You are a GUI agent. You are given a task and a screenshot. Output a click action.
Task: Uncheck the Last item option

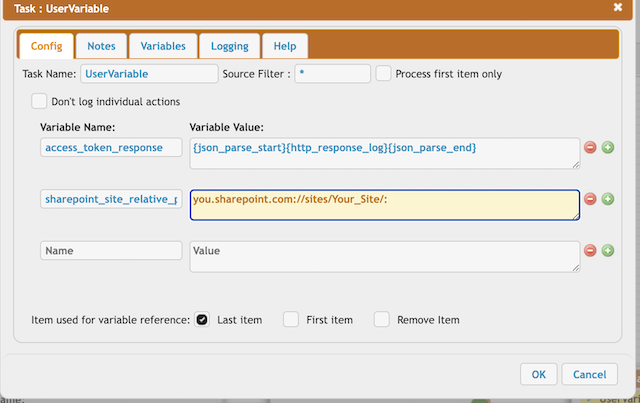(x=202, y=319)
